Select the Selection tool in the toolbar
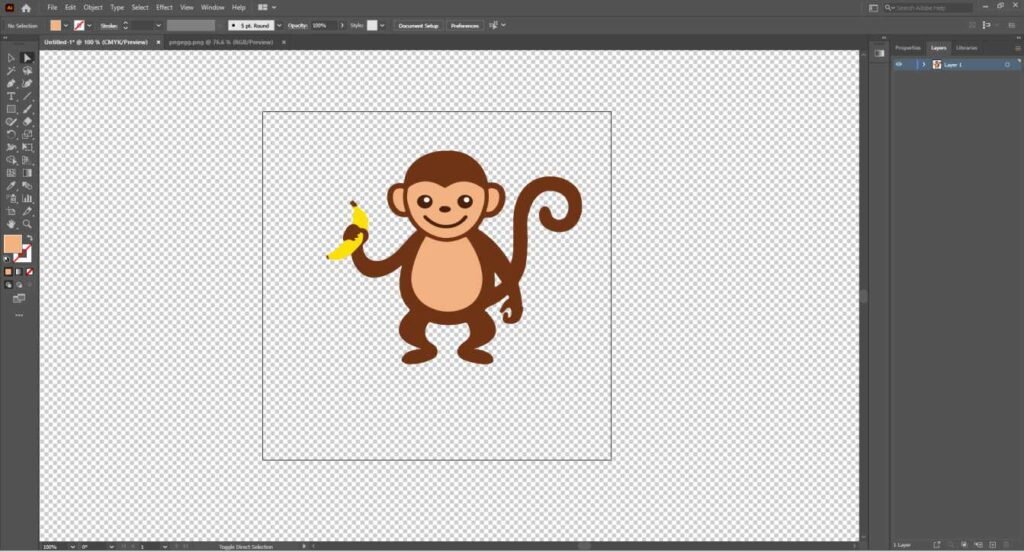The width and height of the screenshot is (1024, 552). coord(11,58)
